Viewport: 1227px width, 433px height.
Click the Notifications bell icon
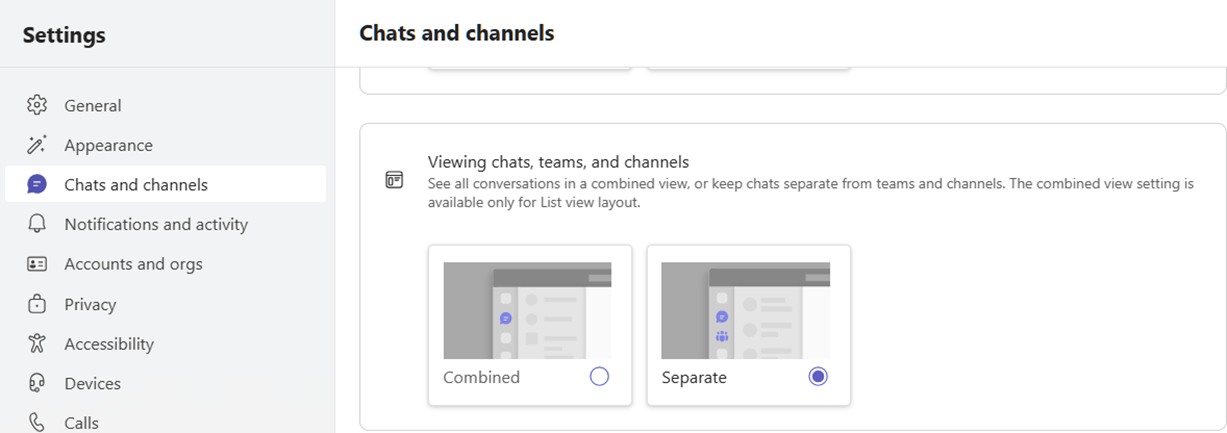pyautogui.click(x=37, y=224)
